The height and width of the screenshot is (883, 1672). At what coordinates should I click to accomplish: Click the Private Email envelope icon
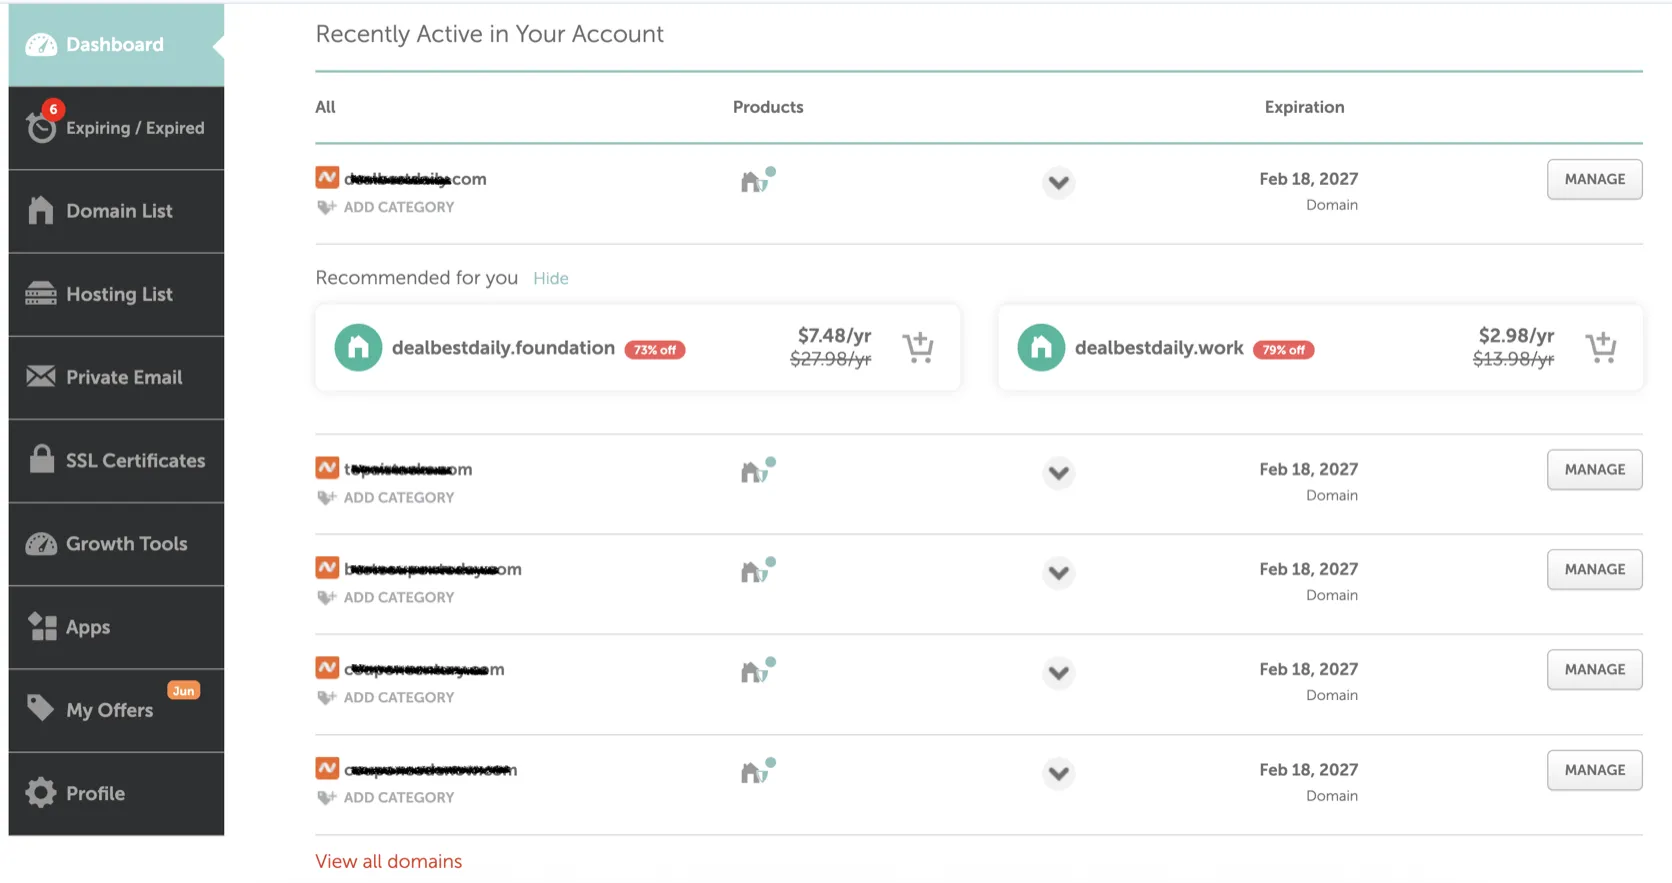tap(41, 376)
